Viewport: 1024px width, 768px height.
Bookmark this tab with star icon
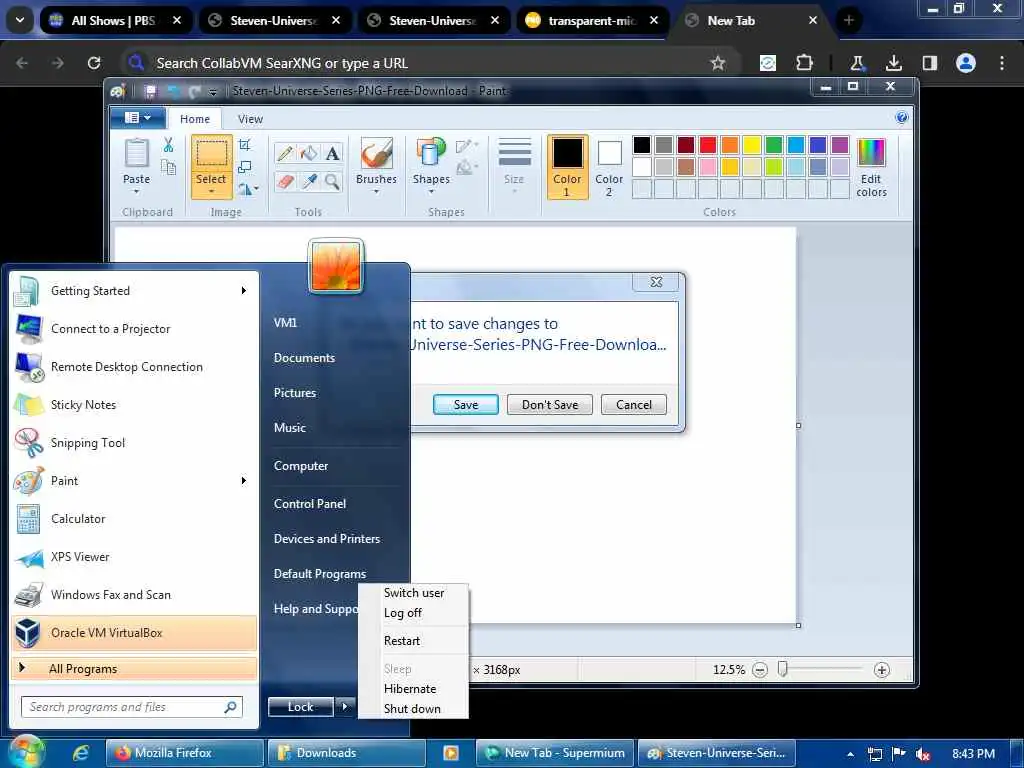(718, 63)
